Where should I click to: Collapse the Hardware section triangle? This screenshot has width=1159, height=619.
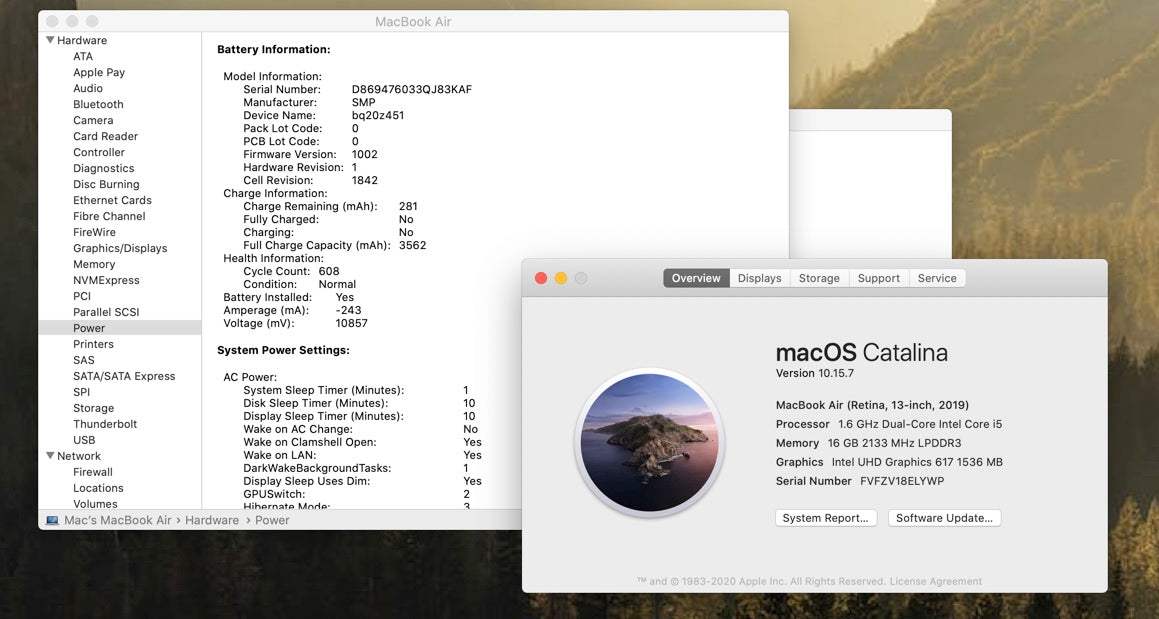coord(50,40)
